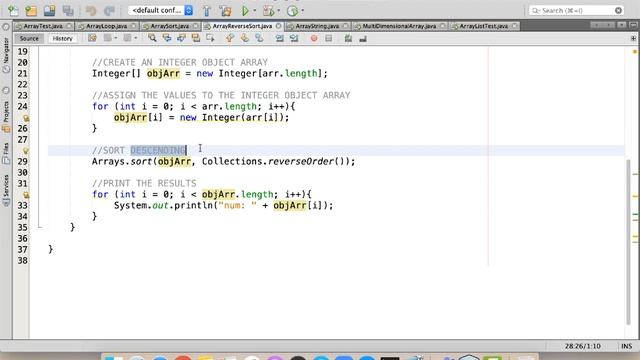Click the Save All icon
Viewport: 640px width, 360px height.
(68, 11)
